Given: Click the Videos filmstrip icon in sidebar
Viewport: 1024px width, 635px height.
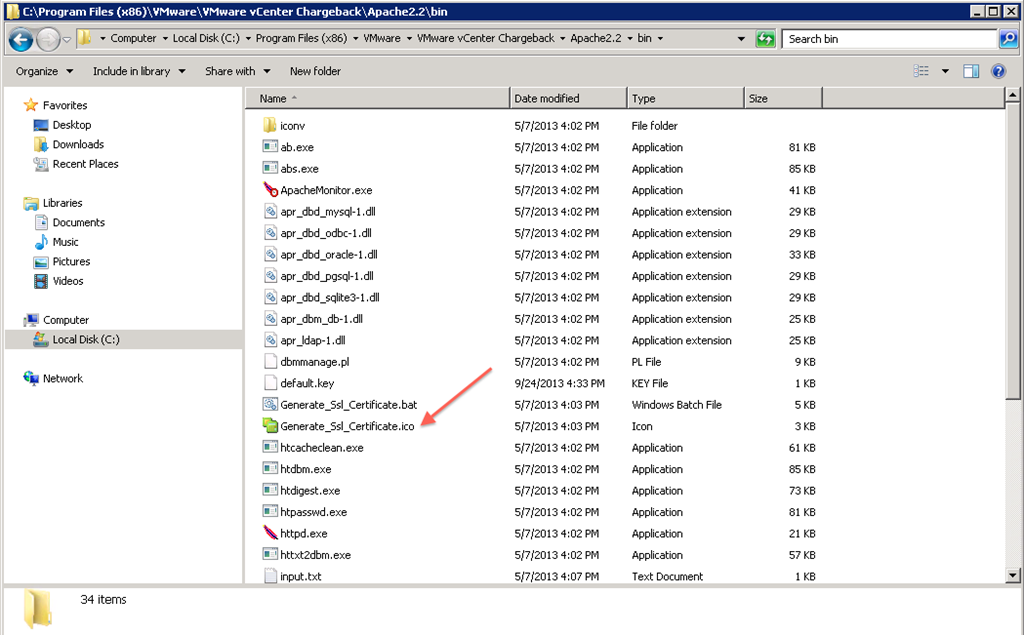Looking at the screenshot, I should click(x=40, y=281).
